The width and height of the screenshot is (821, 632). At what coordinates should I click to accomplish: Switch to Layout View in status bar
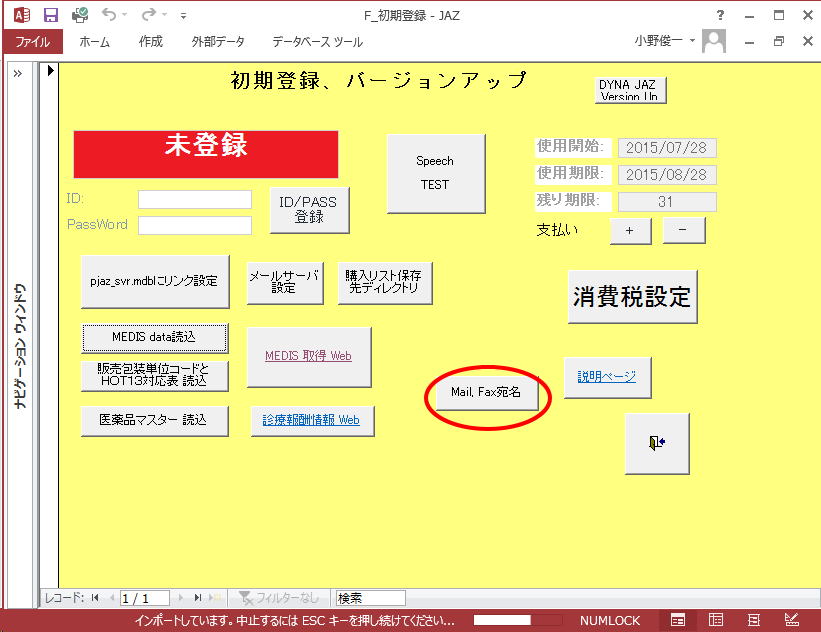click(x=753, y=620)
